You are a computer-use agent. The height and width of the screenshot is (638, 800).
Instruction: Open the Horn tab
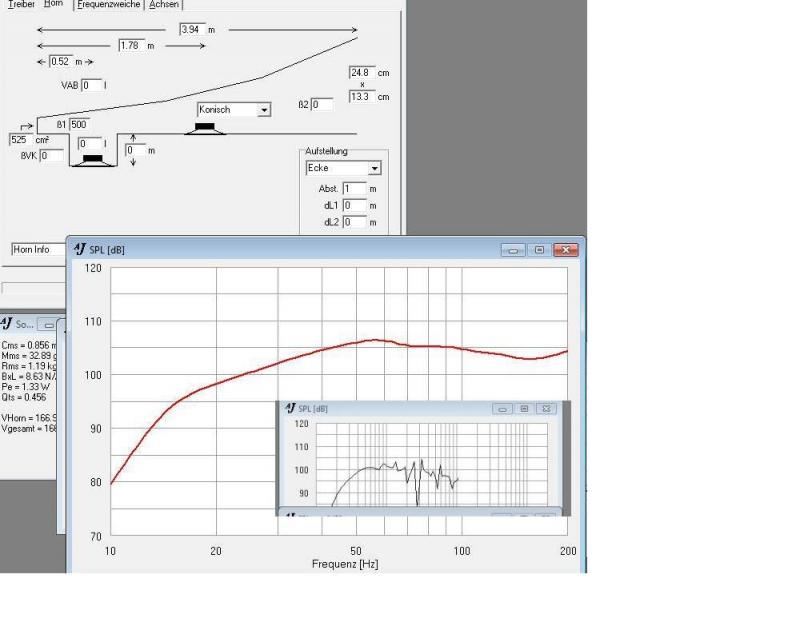pos(53,4)
